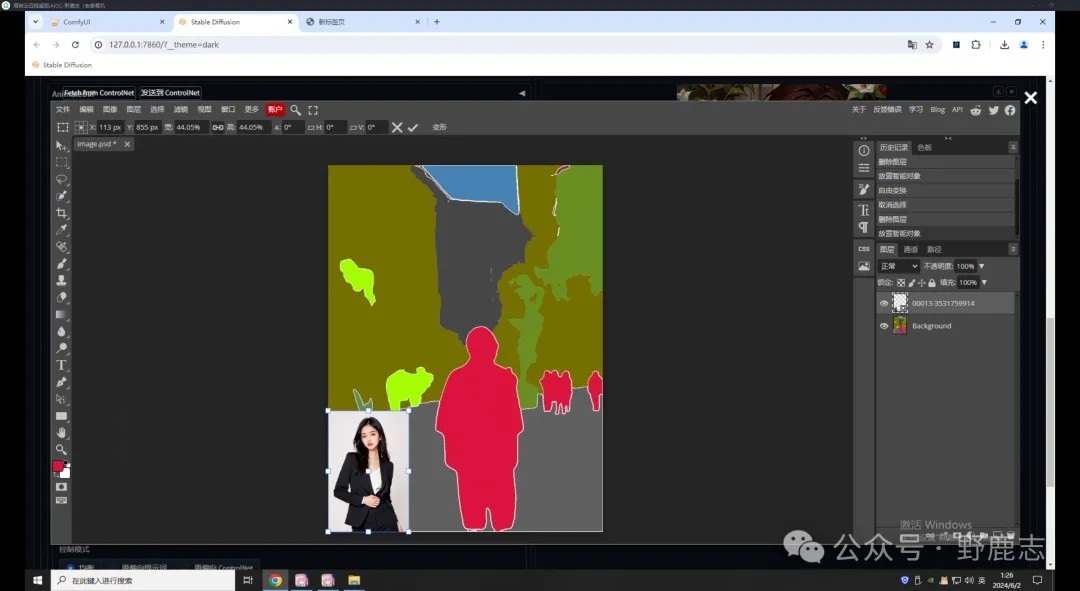Open Photopea Reddit link icon

click(976, 110)
